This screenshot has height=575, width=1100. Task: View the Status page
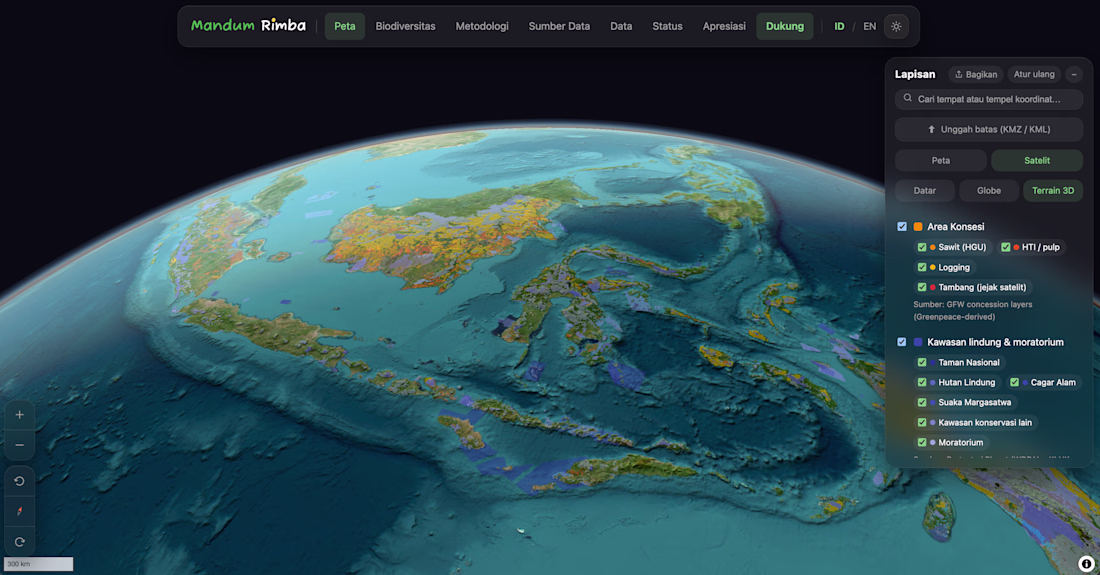coord(667,26)
